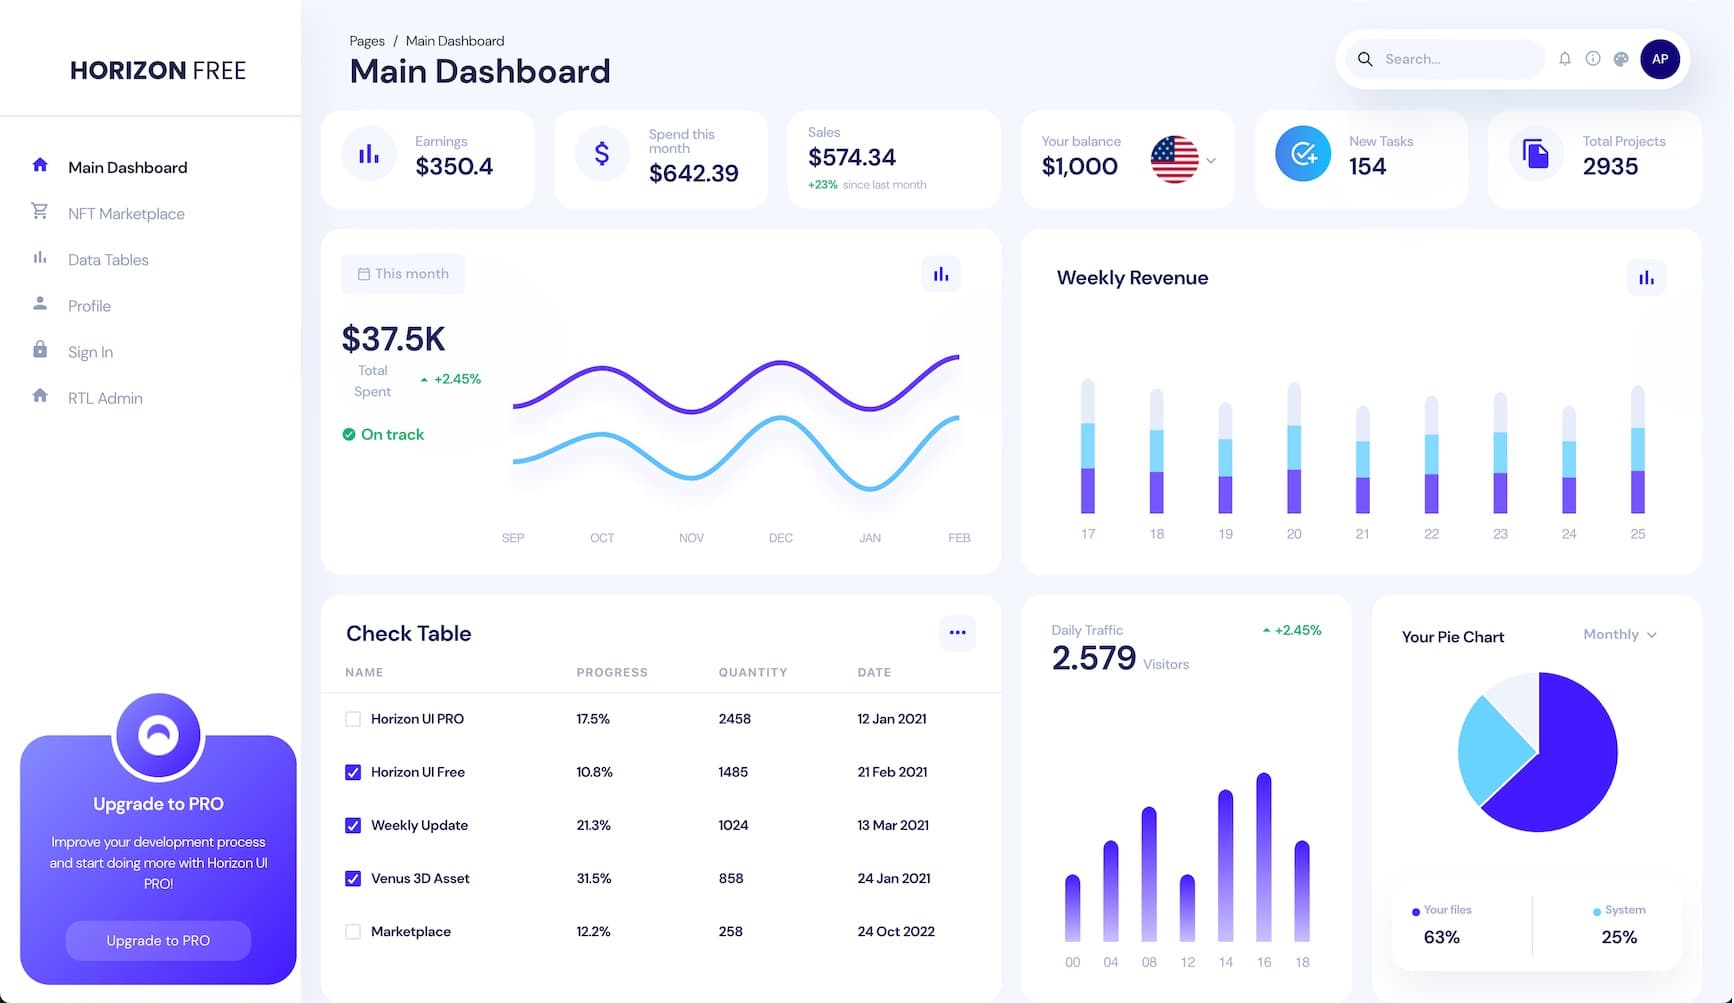Click the Profile icon in the sidebar

[40, 305]
